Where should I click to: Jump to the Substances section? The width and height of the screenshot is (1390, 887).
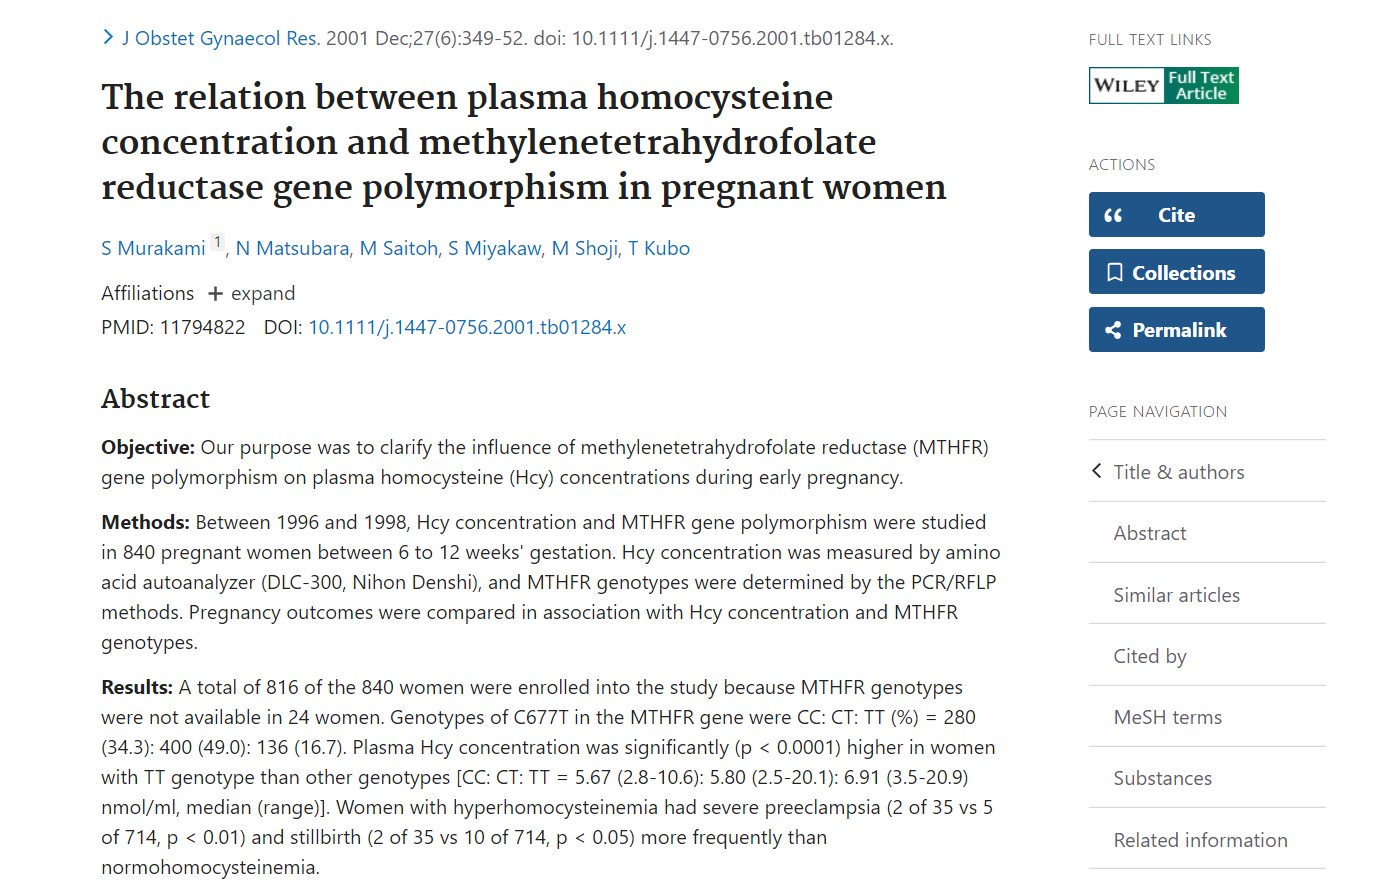pos(1162,778)
